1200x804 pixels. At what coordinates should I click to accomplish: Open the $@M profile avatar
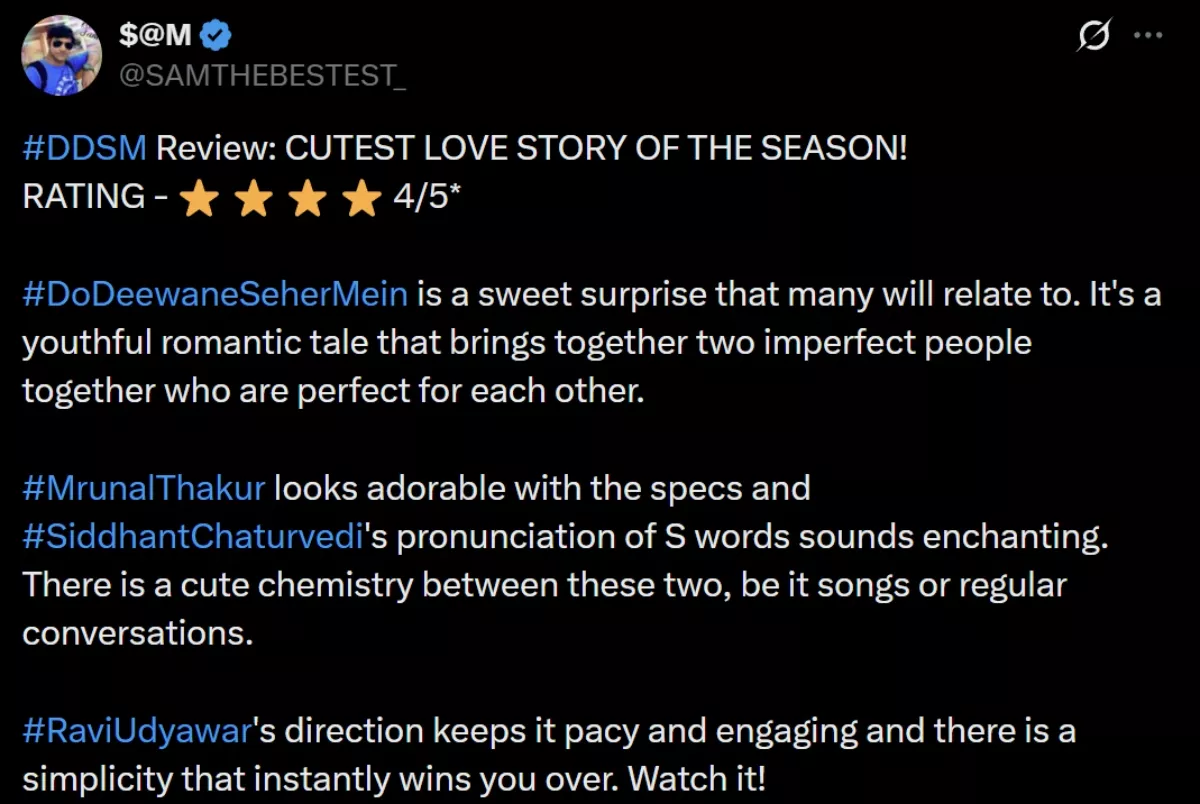59,55
